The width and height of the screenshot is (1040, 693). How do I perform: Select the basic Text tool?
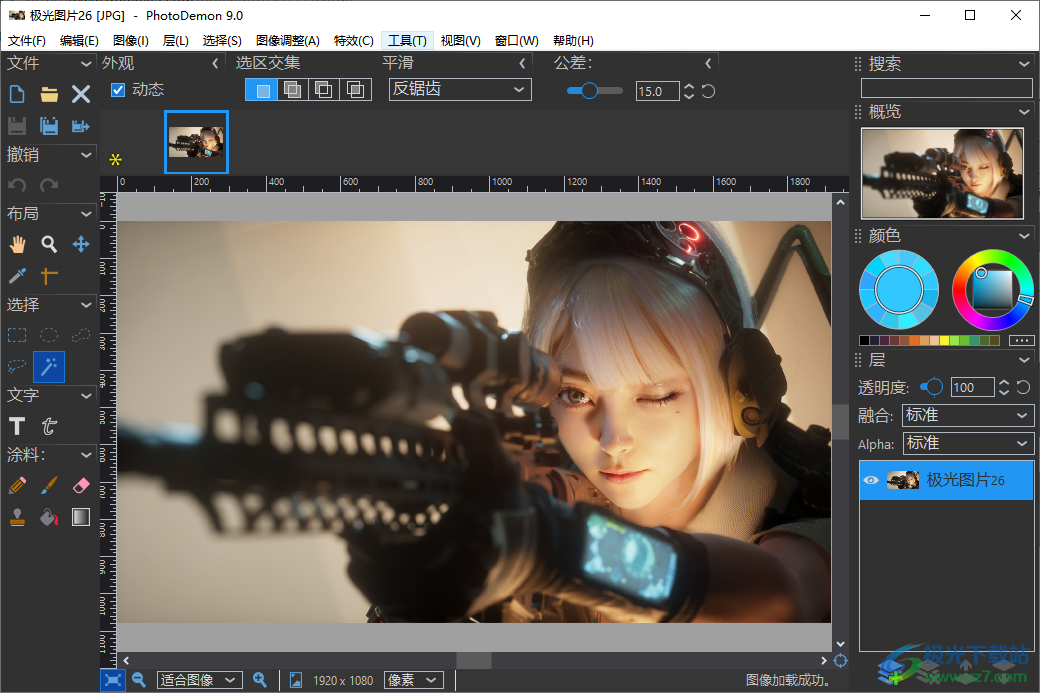click(x=17, y=426)
